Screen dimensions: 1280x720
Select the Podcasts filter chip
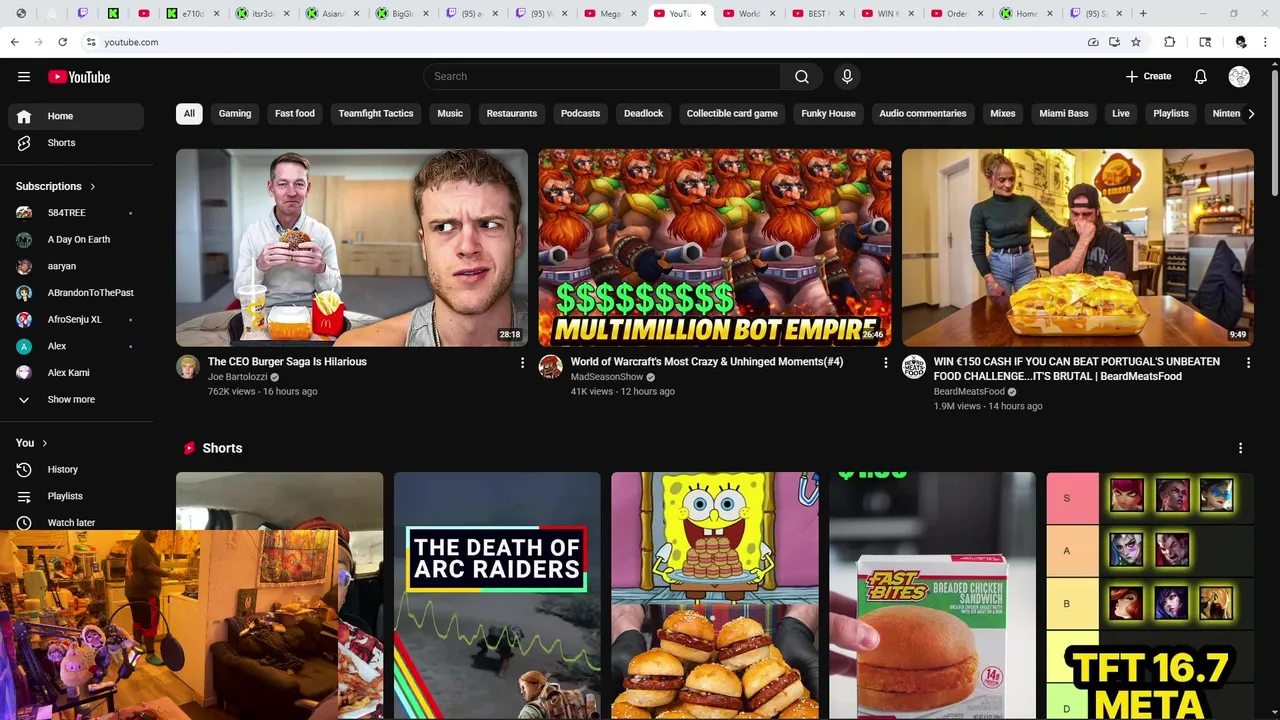pyautogui.click(x=580, y=114)
